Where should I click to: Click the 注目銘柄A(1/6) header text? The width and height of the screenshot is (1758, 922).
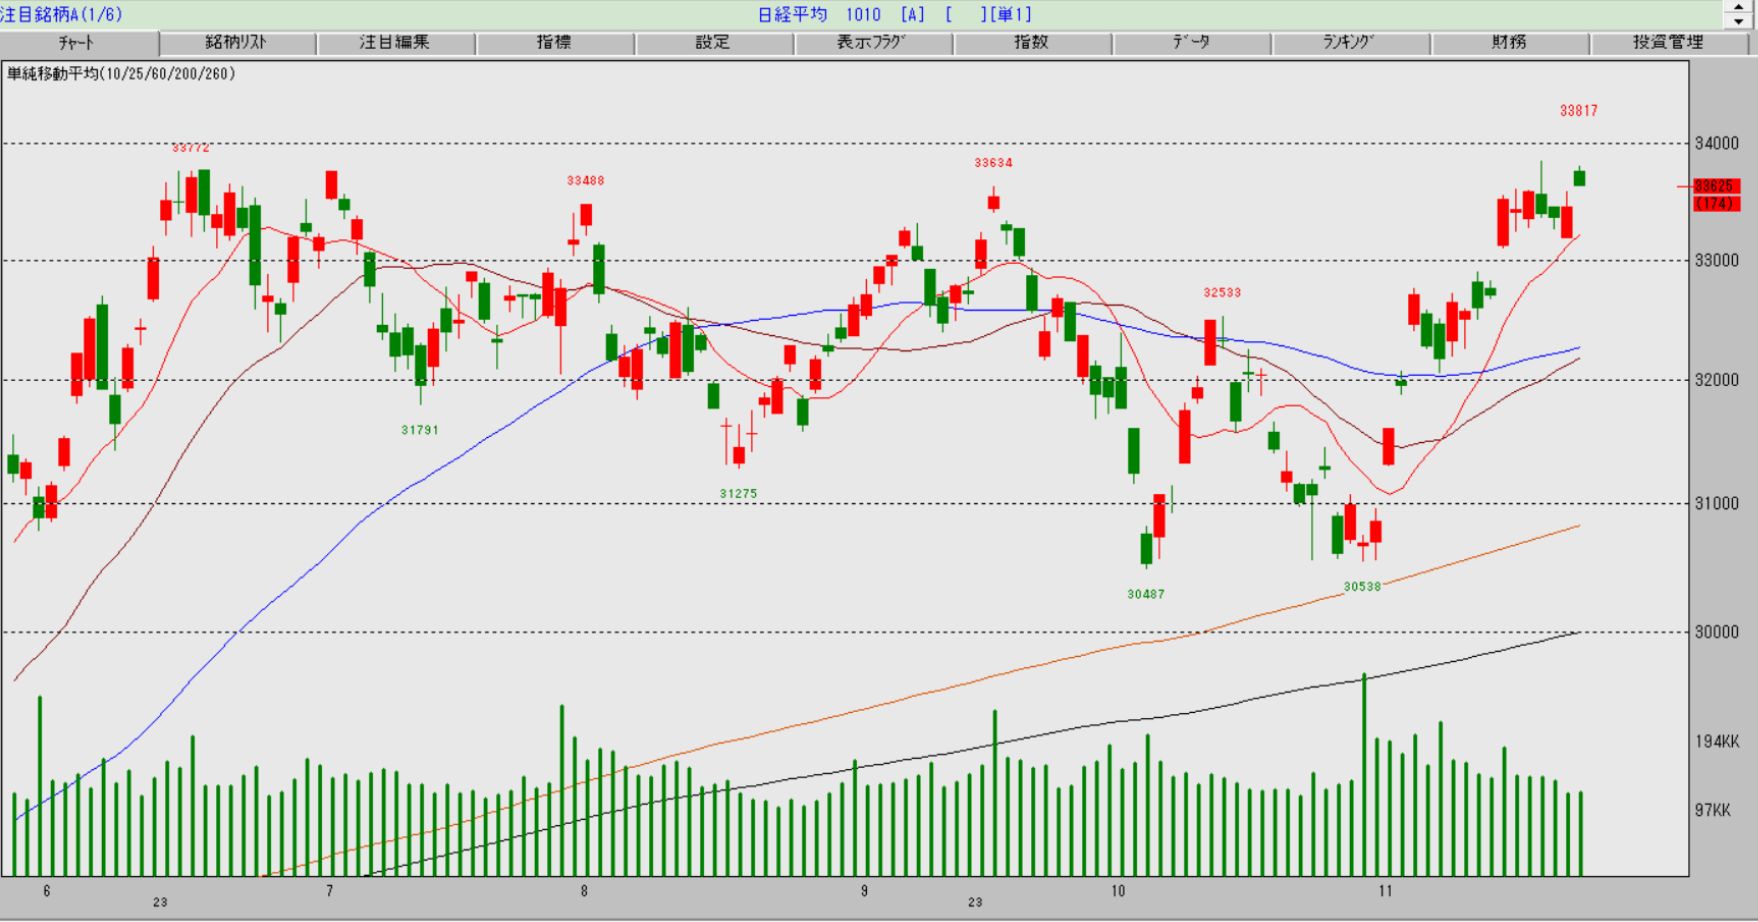click(x=61, y=14)
